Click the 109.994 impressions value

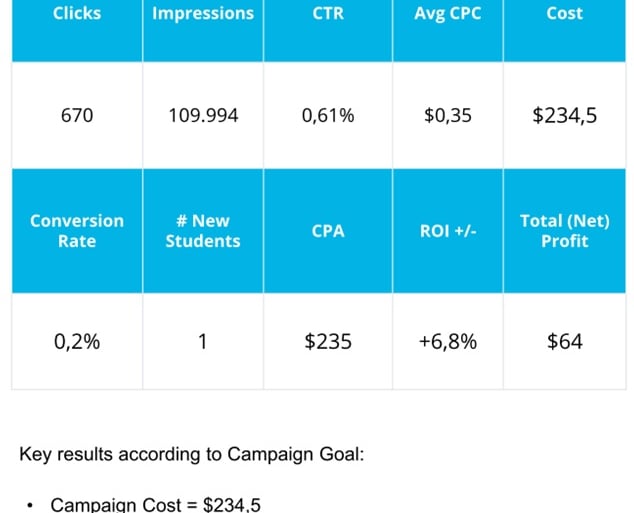tap(203, 115)
